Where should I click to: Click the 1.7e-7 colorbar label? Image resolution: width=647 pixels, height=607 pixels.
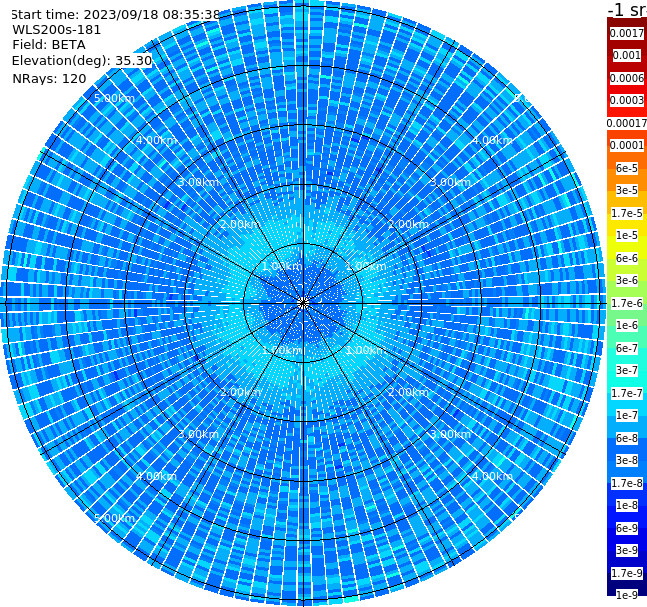pos(627,393)
